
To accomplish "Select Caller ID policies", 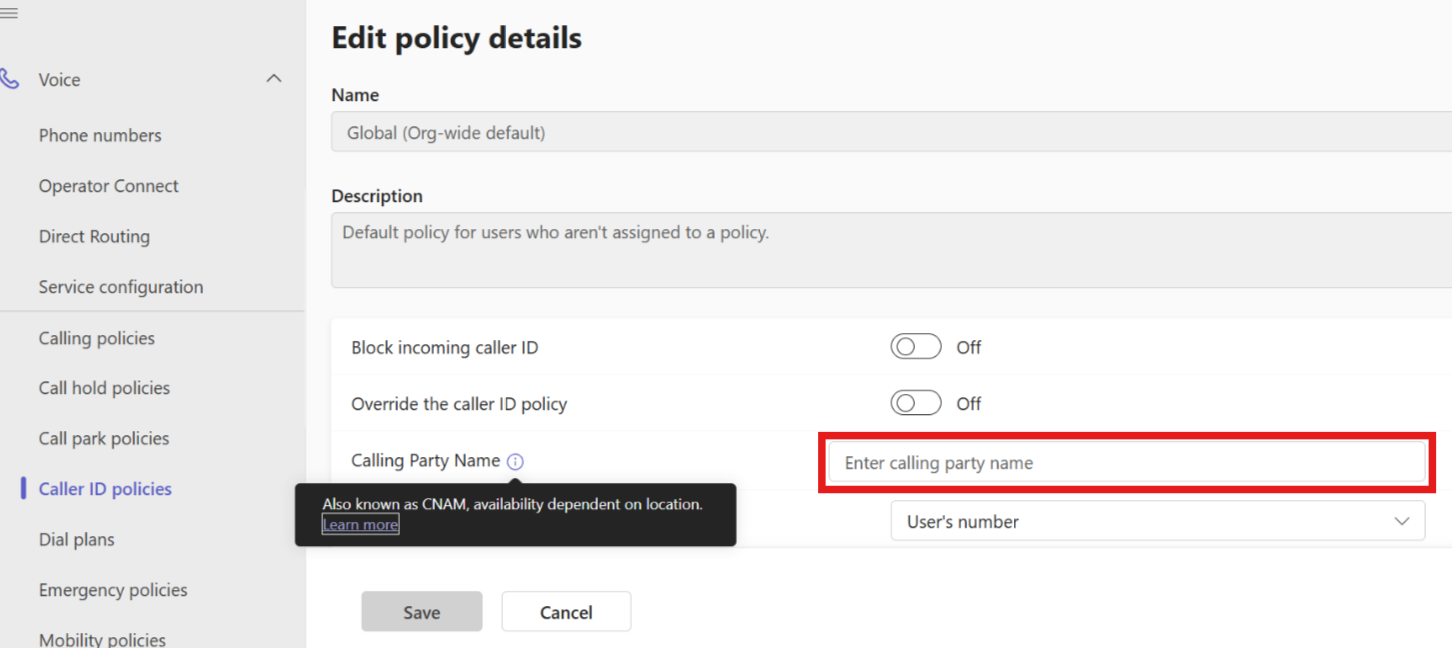I will click(105, 489).
